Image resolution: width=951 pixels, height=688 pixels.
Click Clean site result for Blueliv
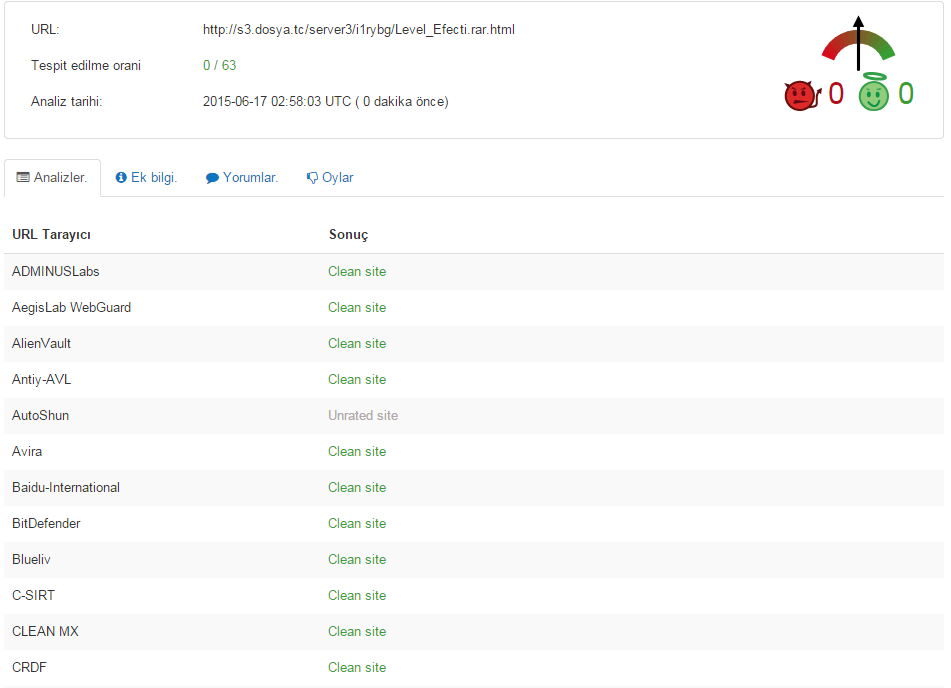(x=357, y=559)
